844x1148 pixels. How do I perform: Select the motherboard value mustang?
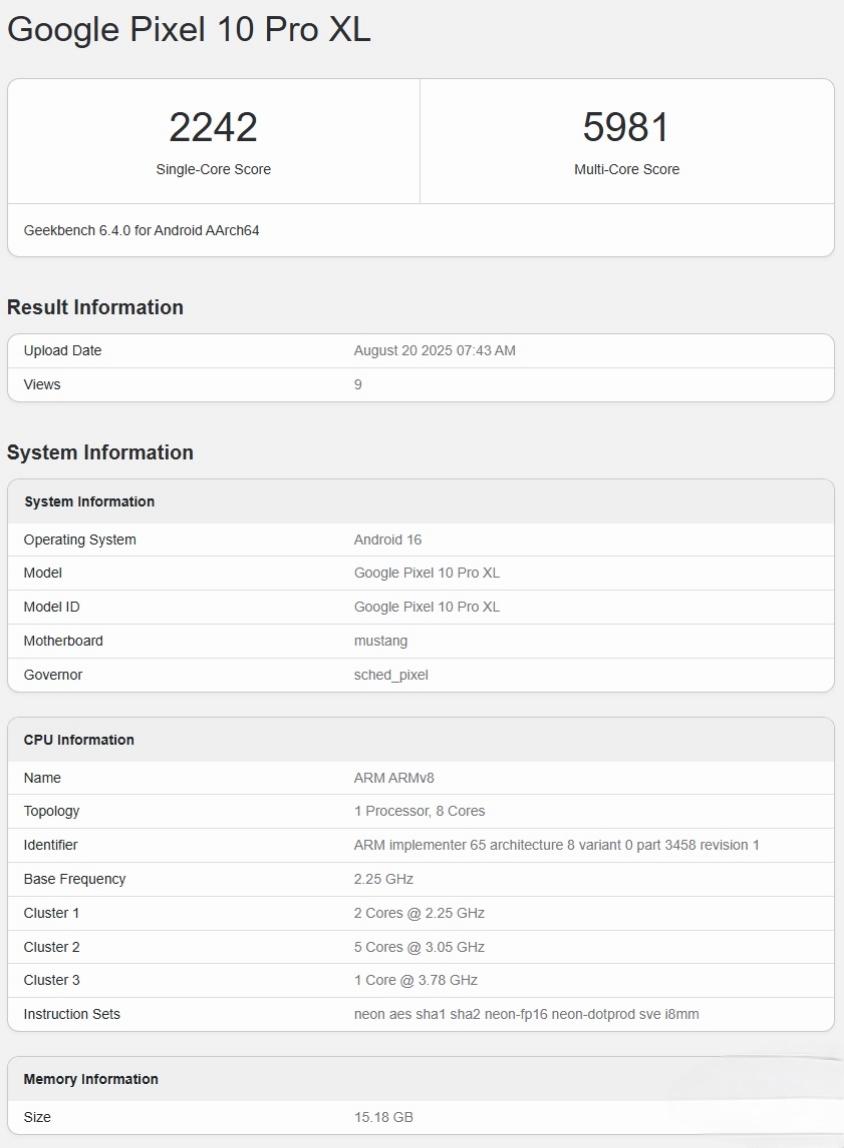381,641
